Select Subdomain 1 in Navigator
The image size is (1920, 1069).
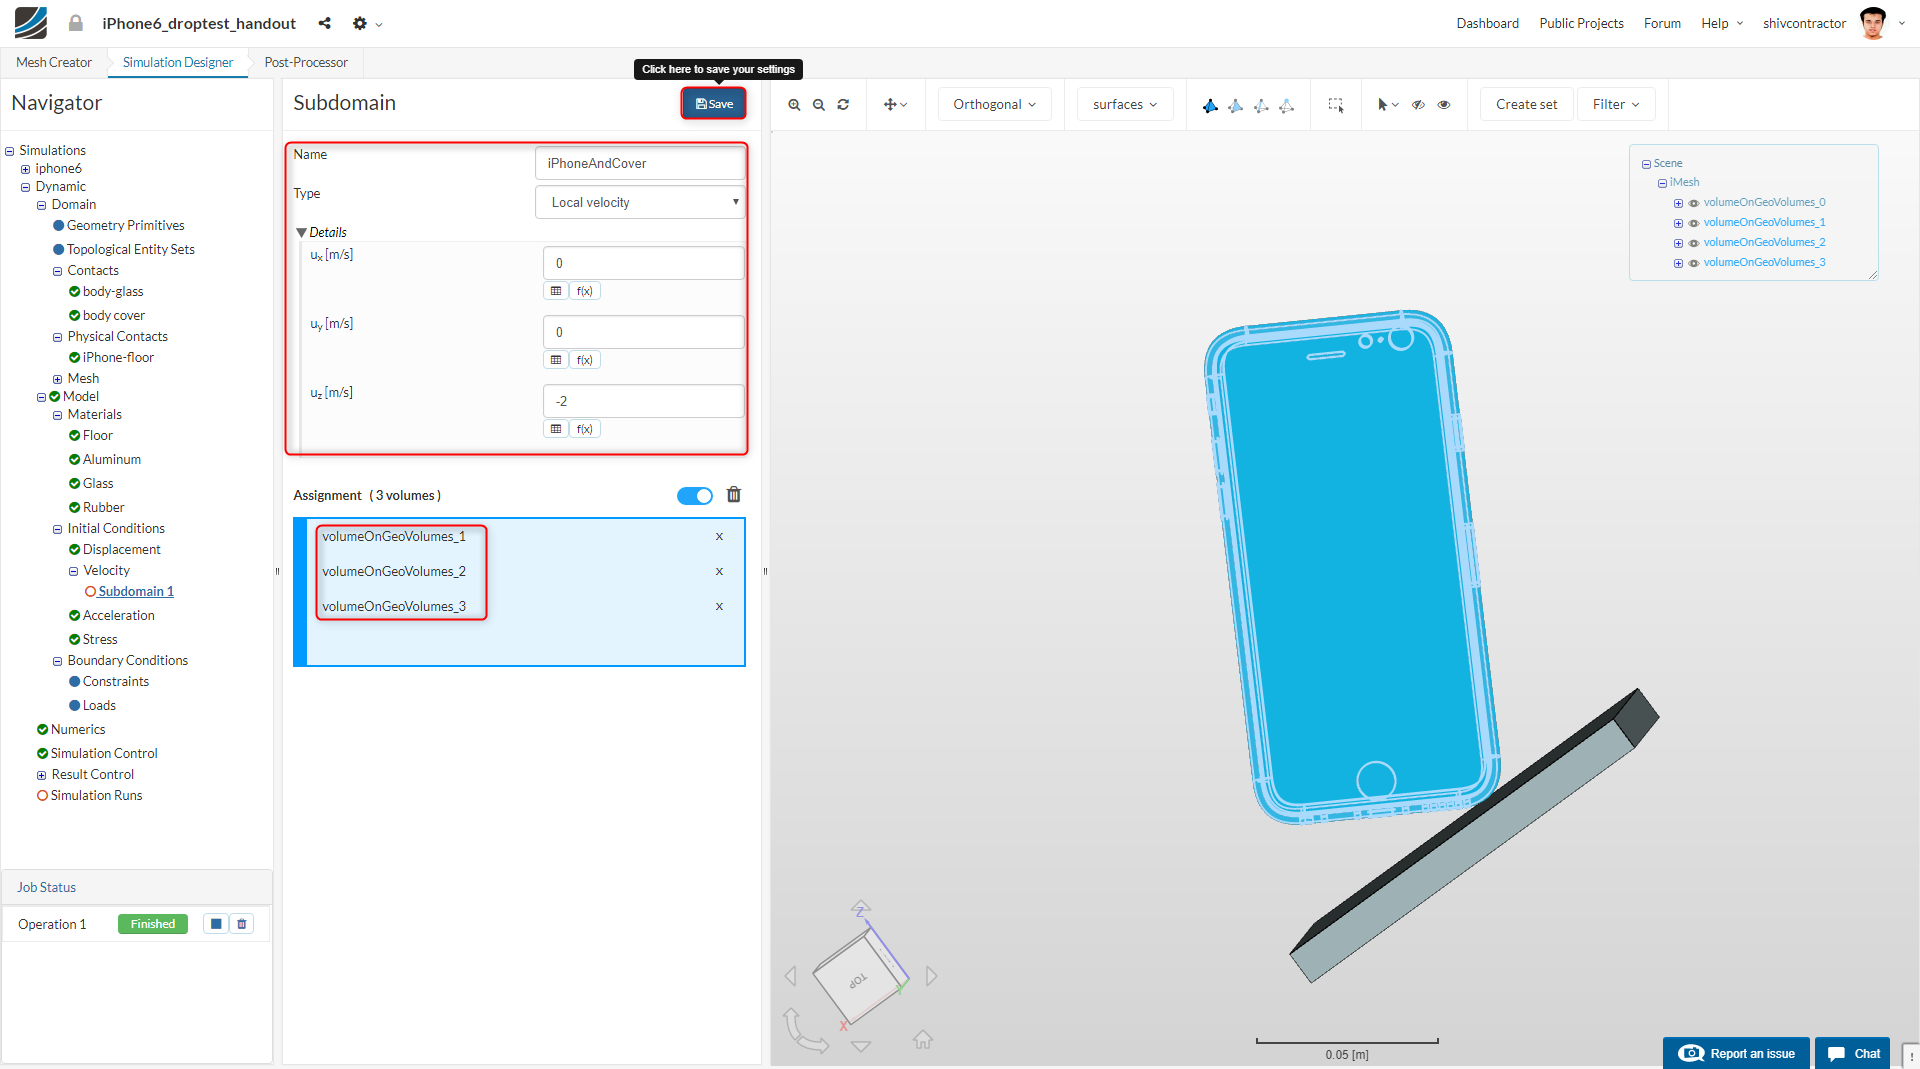136,592
